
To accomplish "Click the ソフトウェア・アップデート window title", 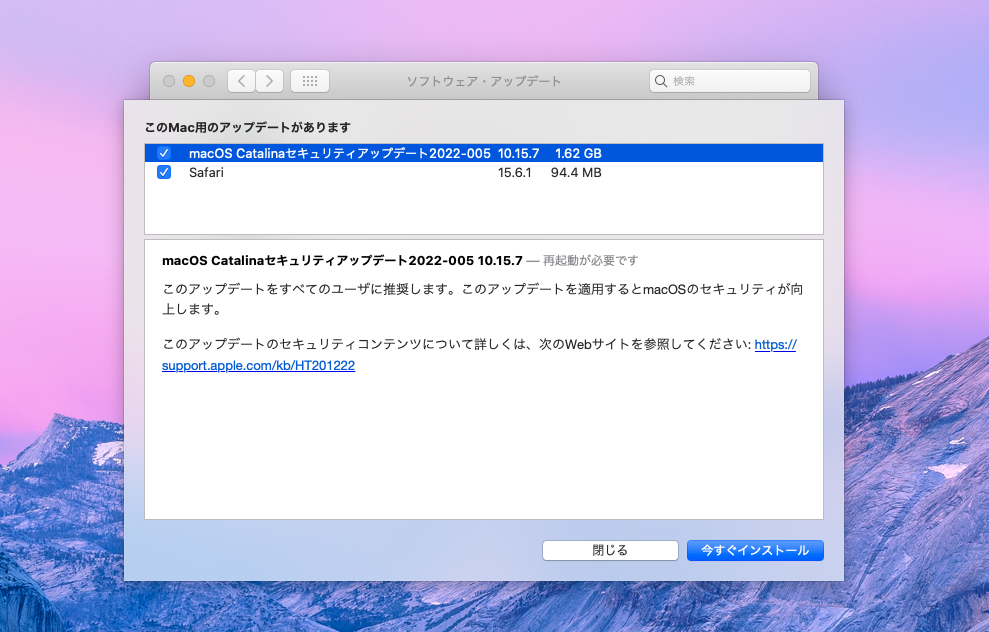I will point(484,81).
